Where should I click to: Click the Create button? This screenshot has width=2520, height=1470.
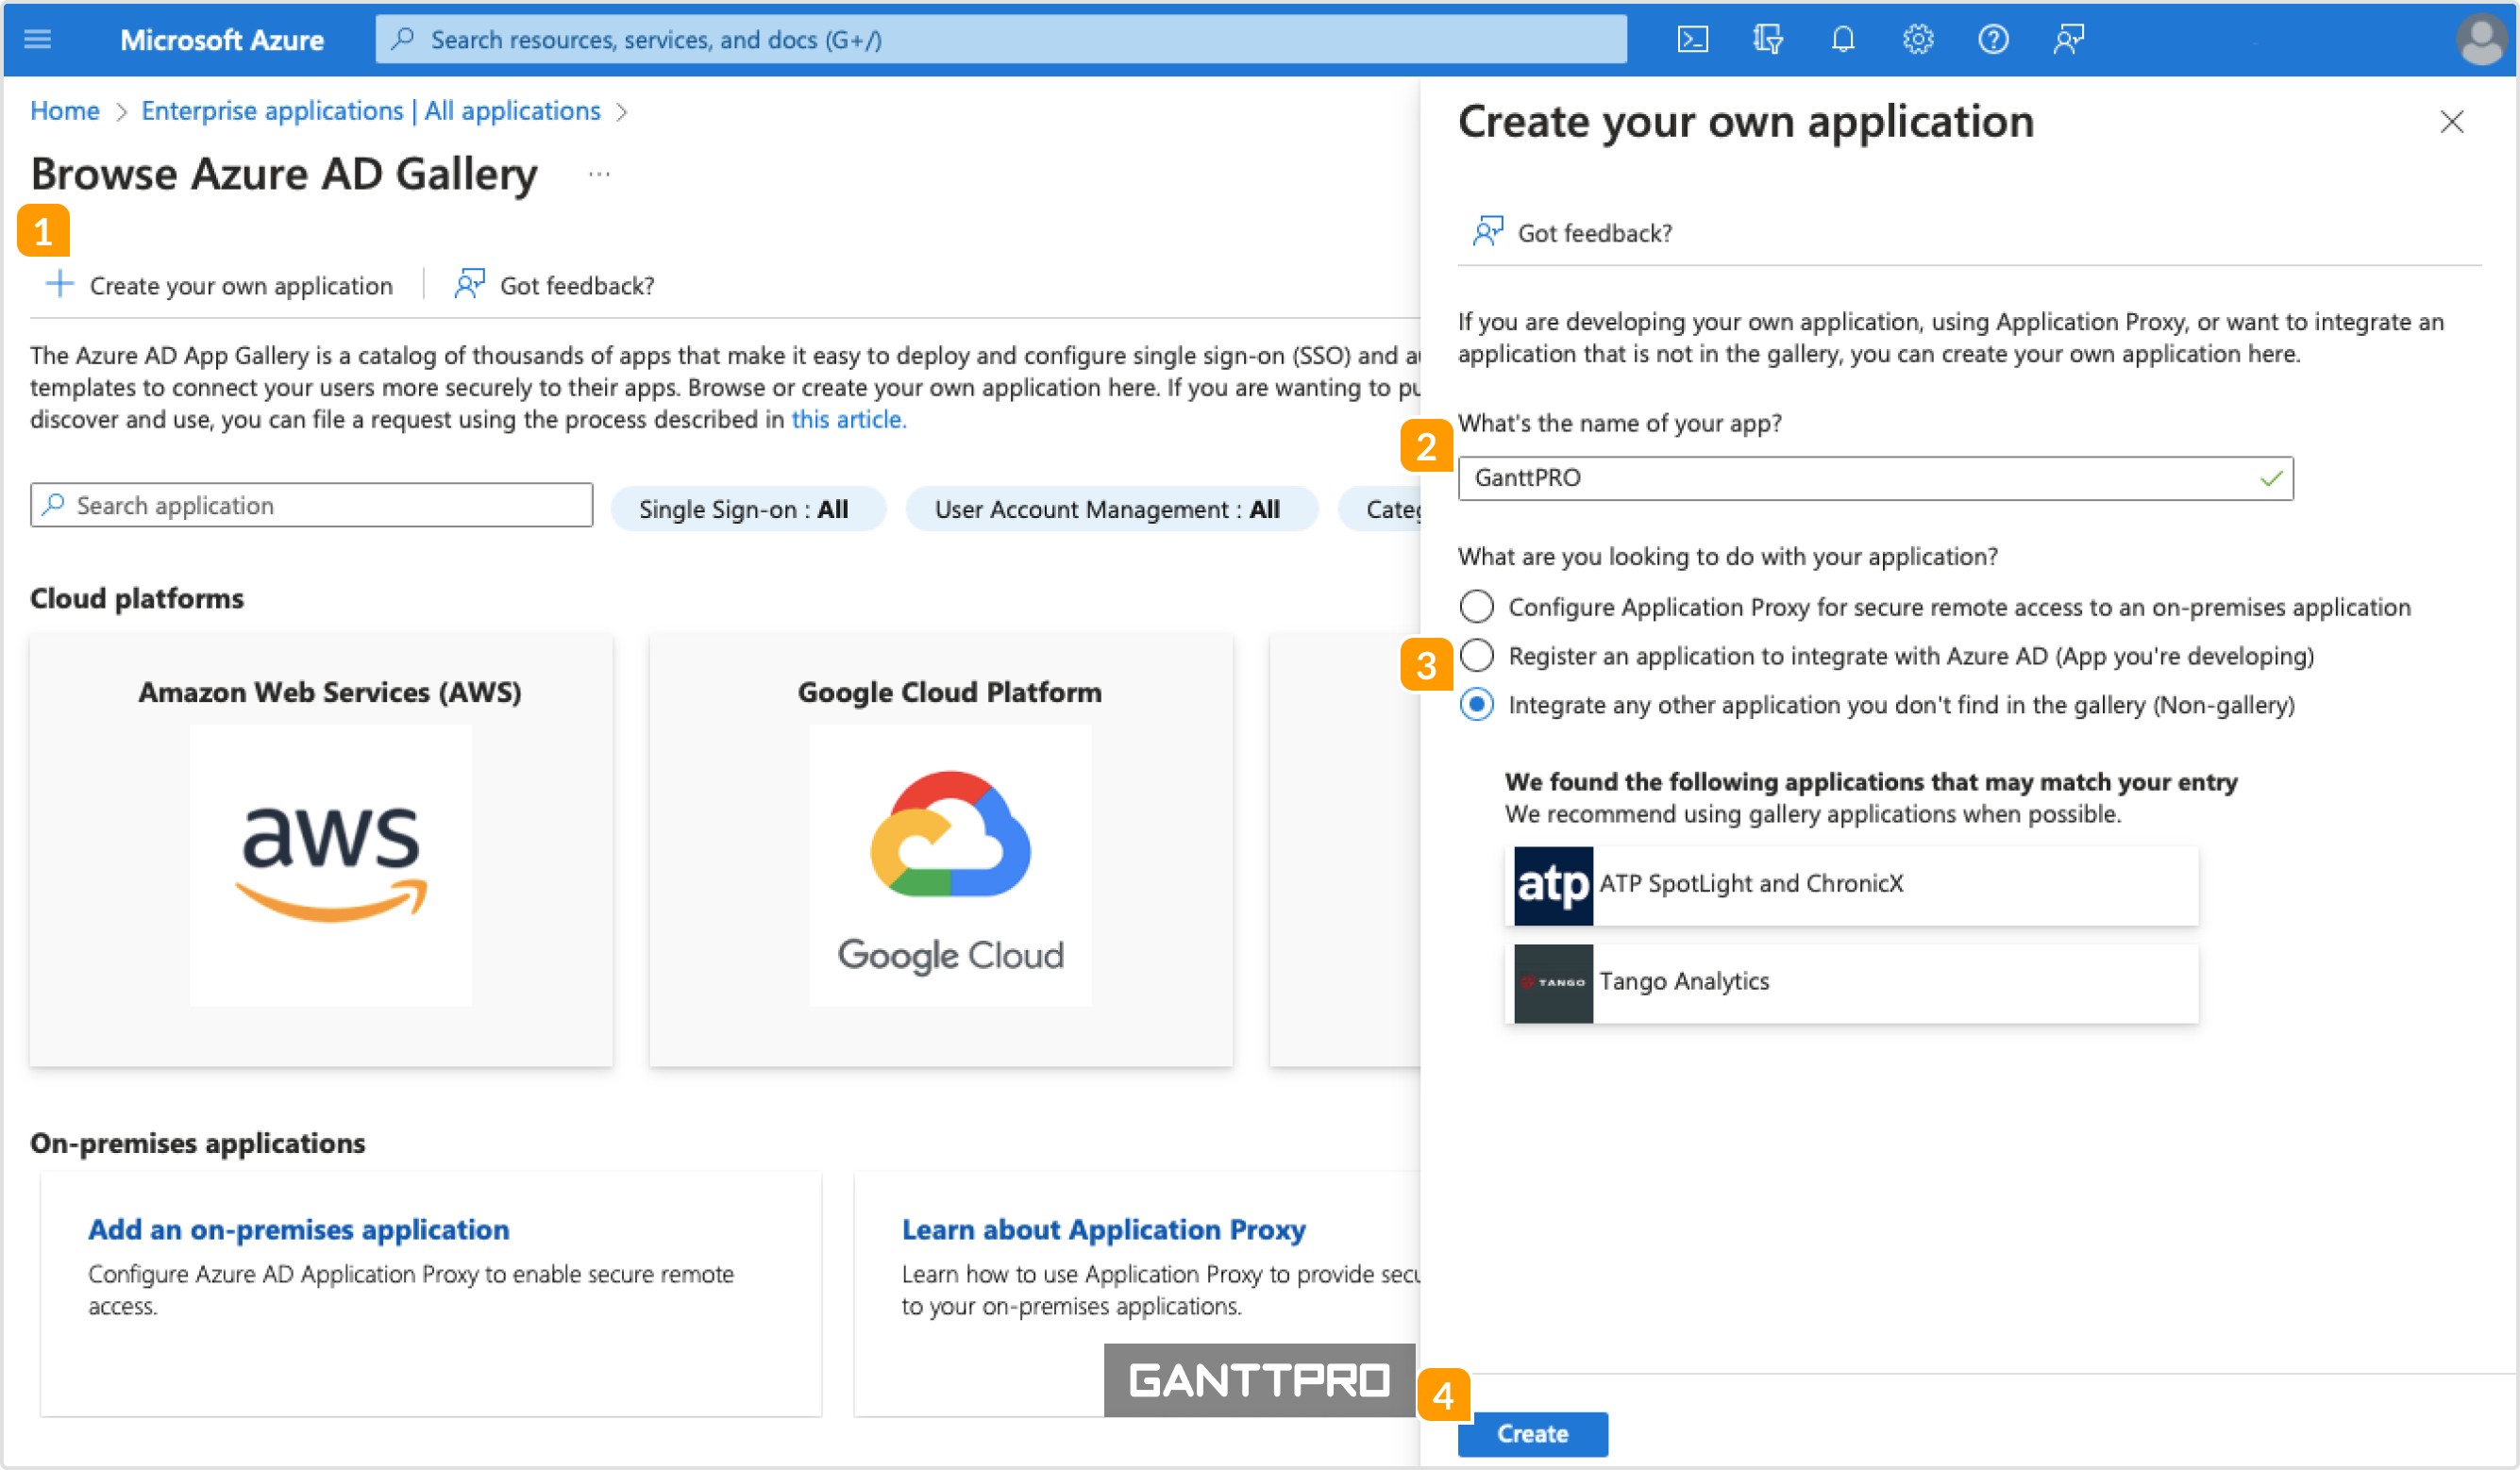pos(1532,1434)
